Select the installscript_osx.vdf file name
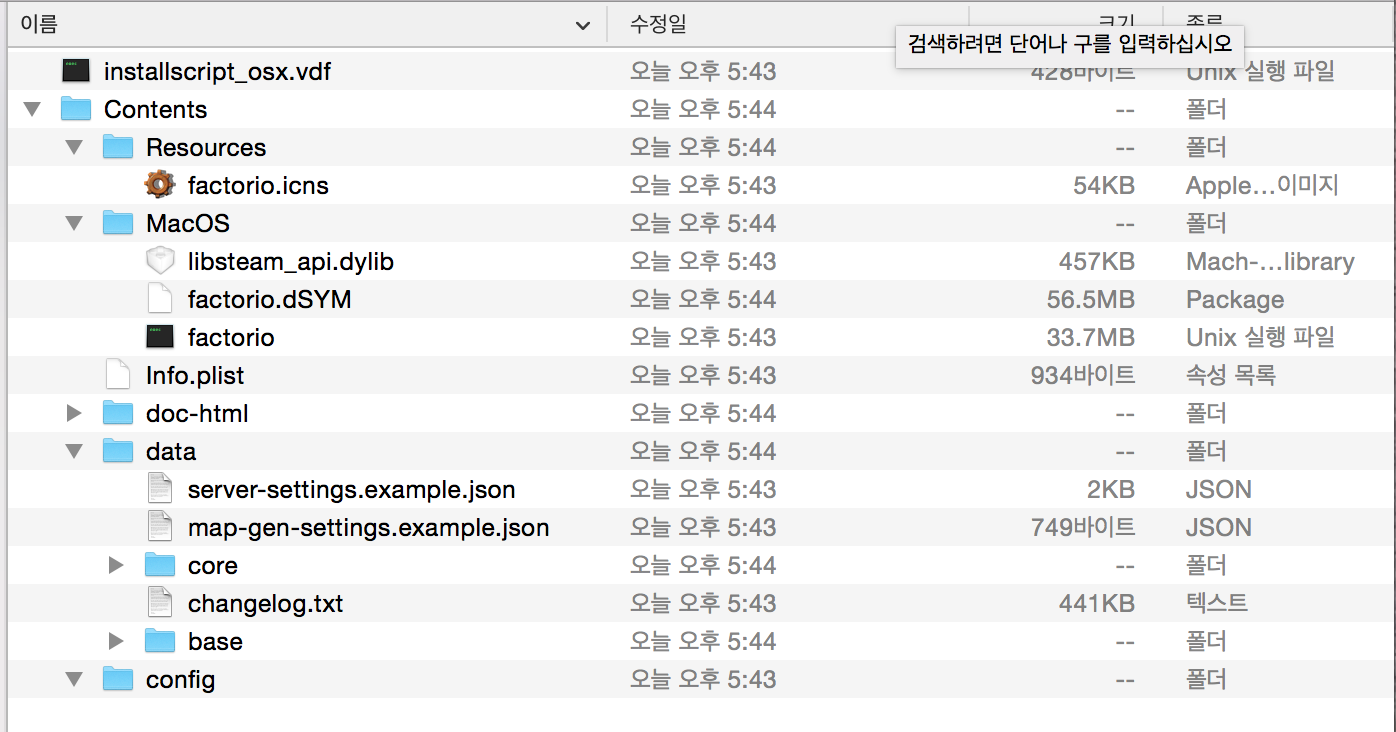This screenshot has height=732, width=1396. pos(217,72)
